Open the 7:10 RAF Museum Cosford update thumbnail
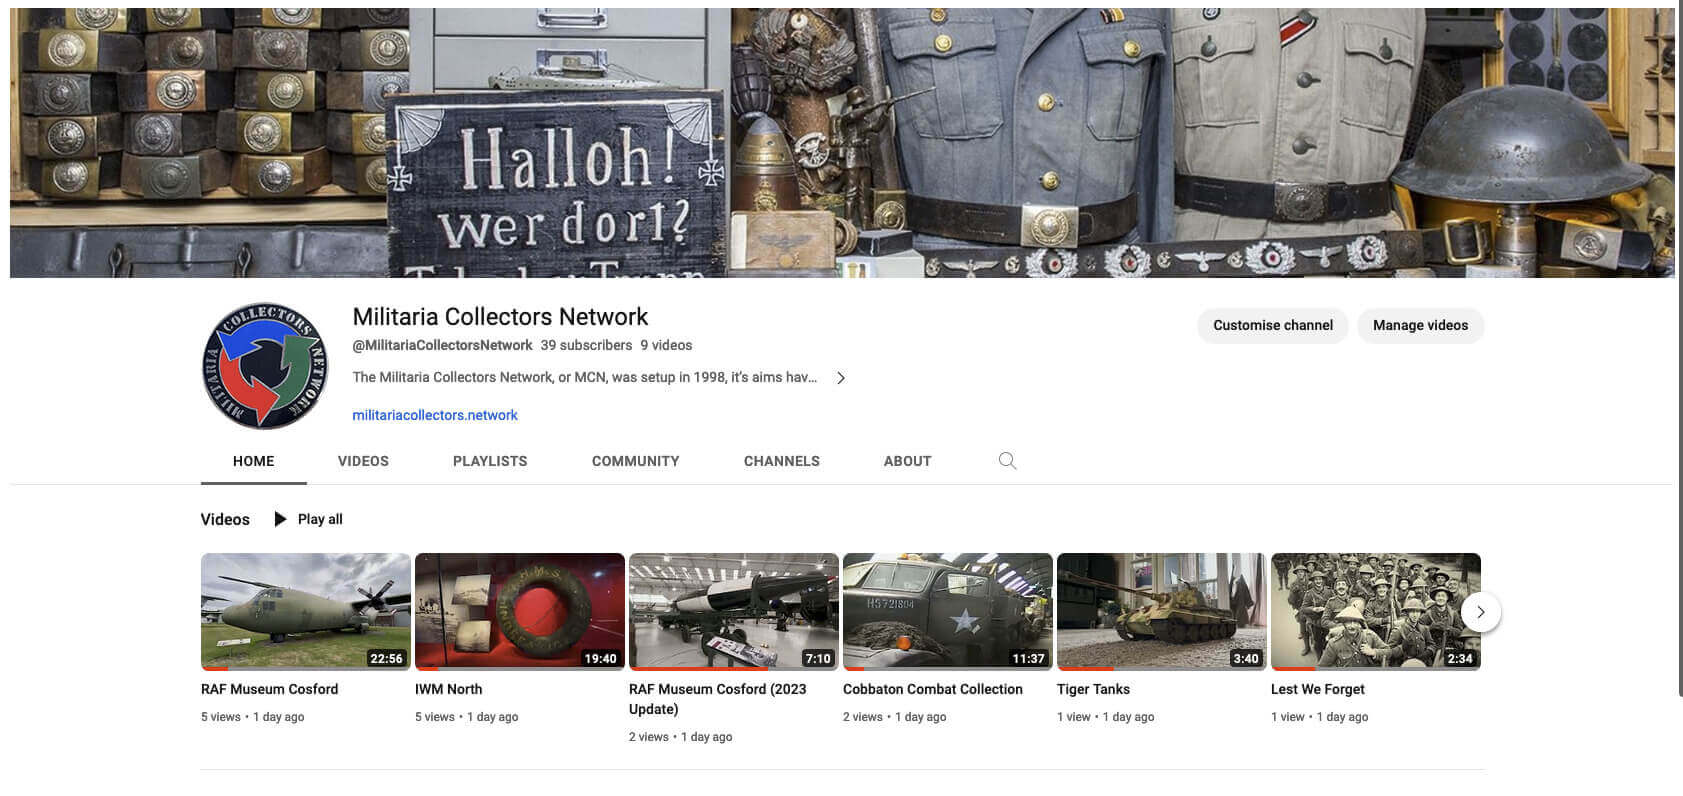 tap(734, 611)
